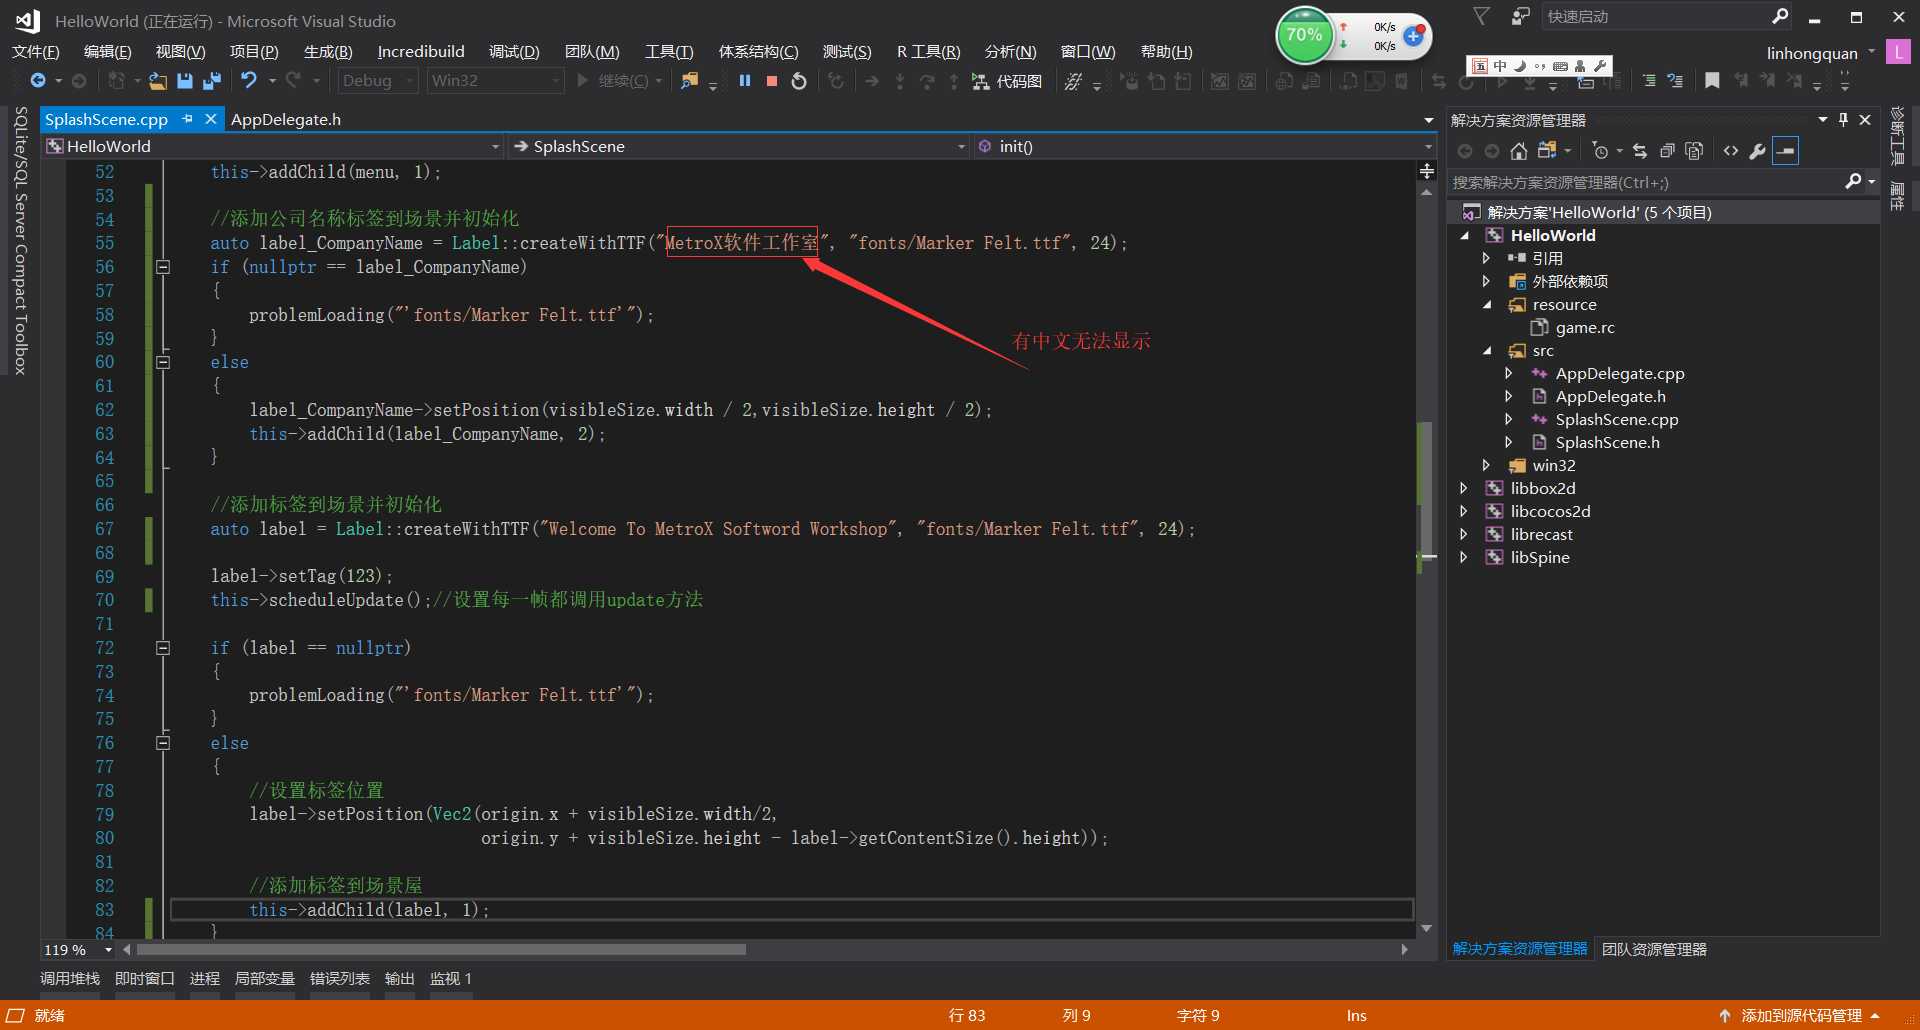Click the 添加到源代码管理 status bar button
Screen dimensions: 1920x1030
(1801, 1016)
